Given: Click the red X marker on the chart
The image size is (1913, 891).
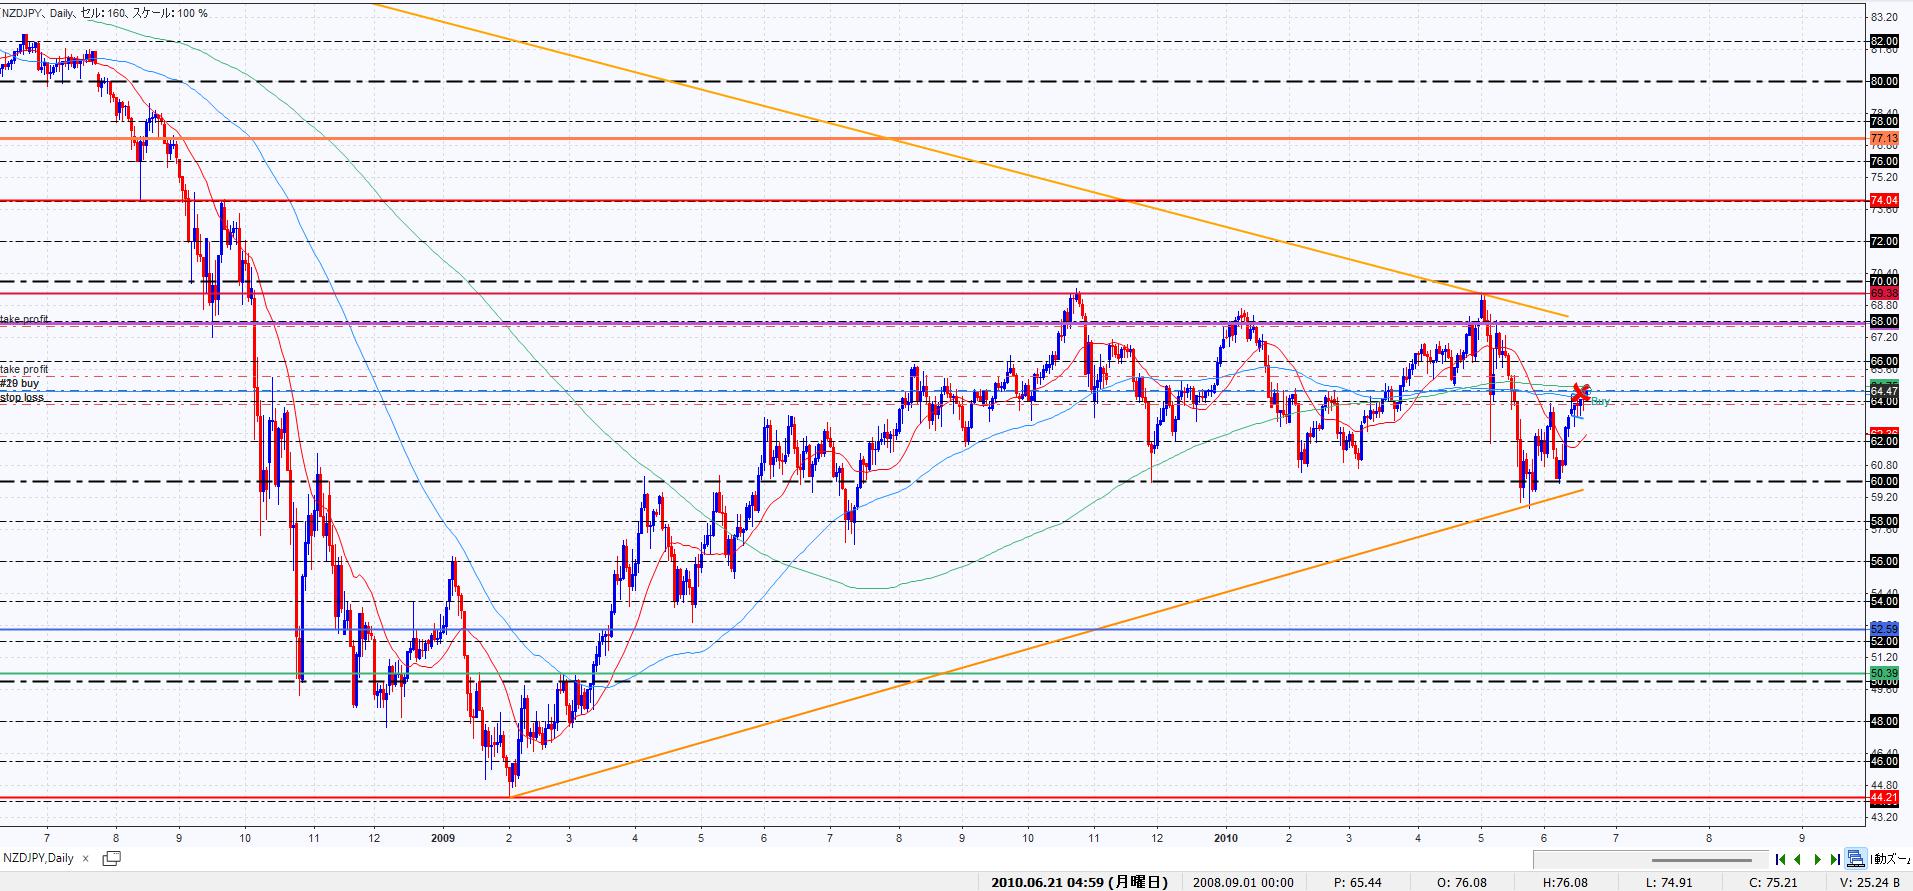Looking at the screenshot, I should pos(1581,391).
